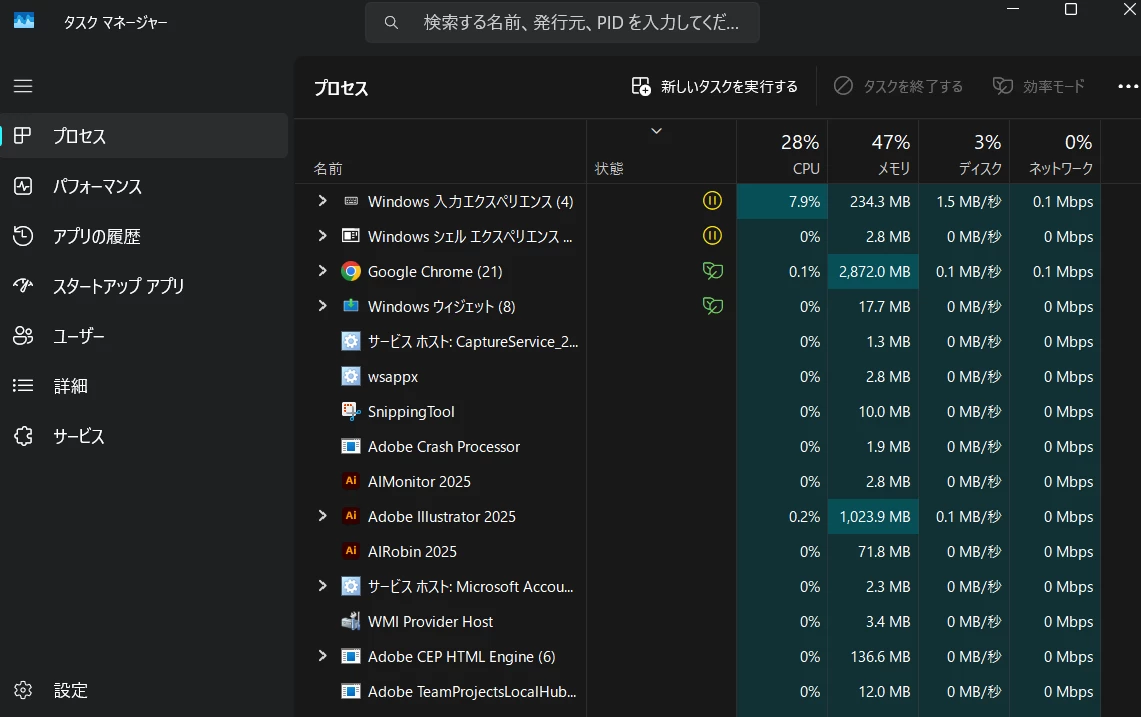Click the 1.5 MB/秒 disk cell
Image resolution: width=1141 pixels, height=717 pixels.
(964, 202)
